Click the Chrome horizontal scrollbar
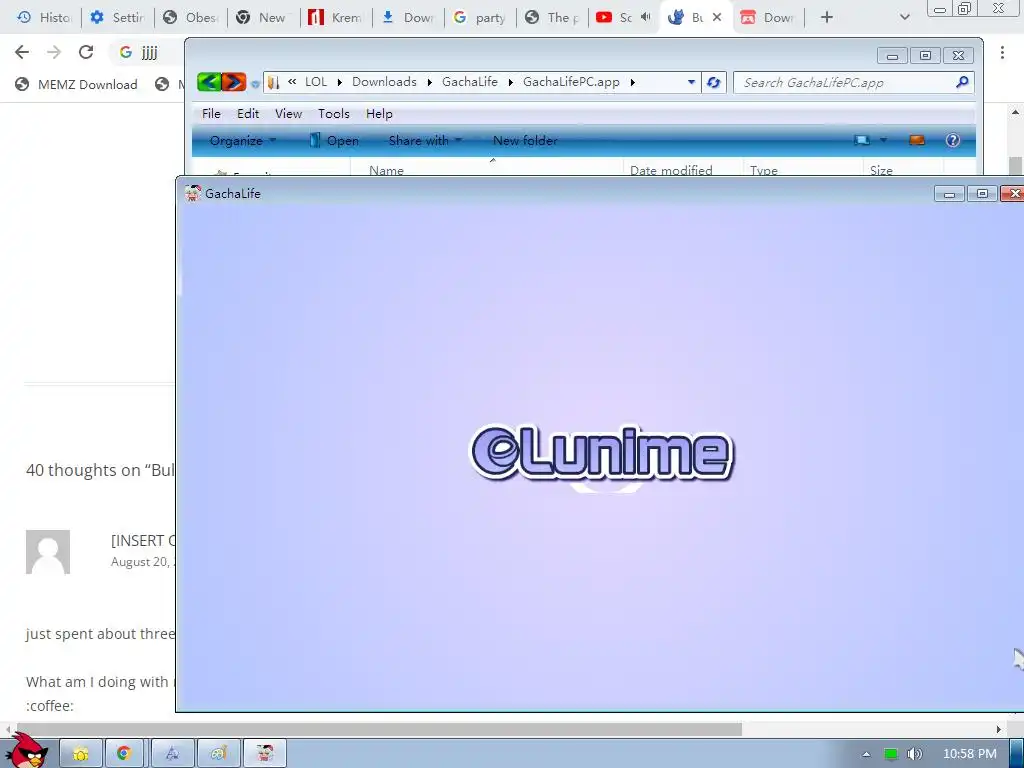This screenshot has width=1024, height=768. pos(379,728)
